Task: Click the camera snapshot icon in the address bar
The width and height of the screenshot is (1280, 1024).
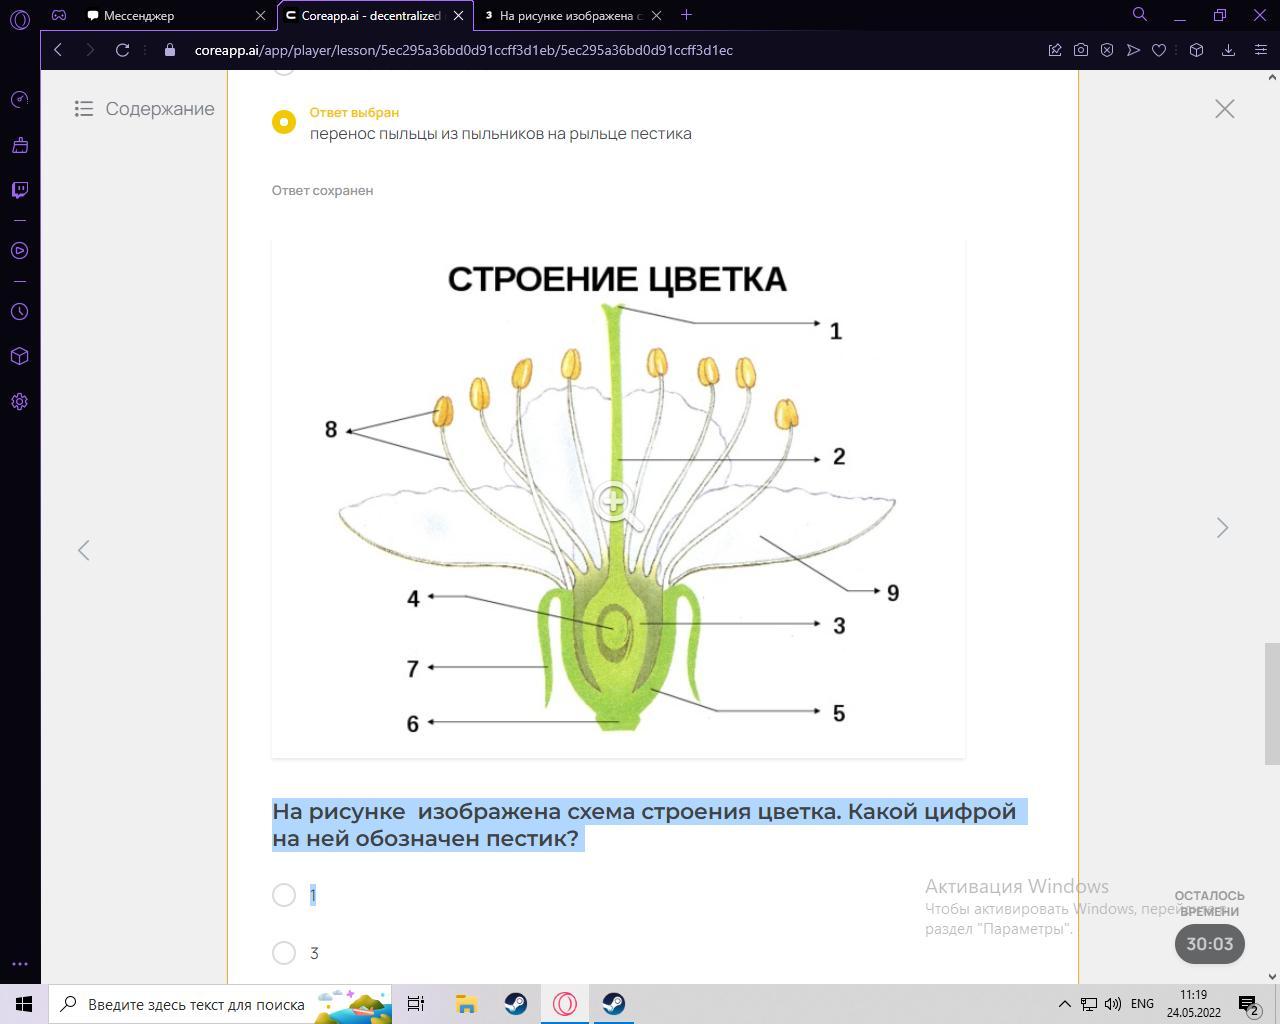Action: point(1081,50)
